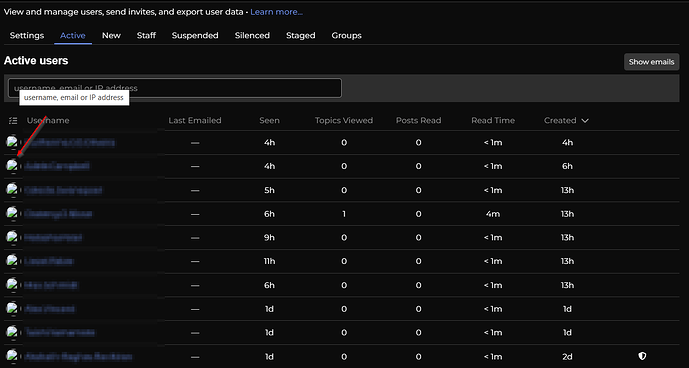
Task: Select avatar in row seen 11h ago
Action: click(12, 261)
